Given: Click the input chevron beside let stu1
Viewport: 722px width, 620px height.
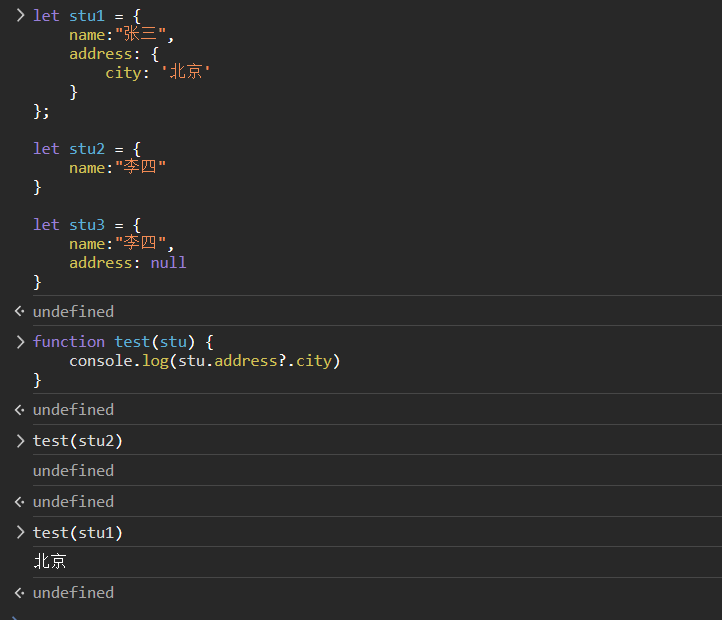Looking at the screenshot, I should click(20, 16).
